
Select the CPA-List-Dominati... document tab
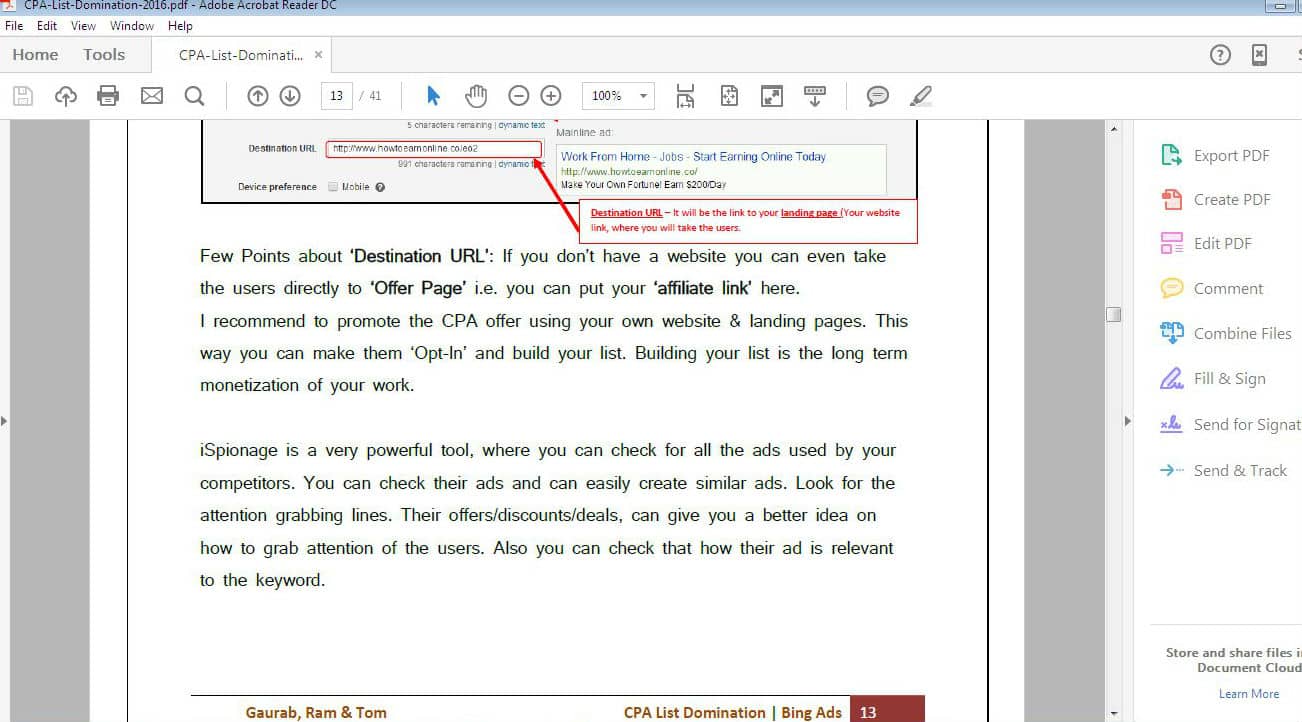(241, 55)
